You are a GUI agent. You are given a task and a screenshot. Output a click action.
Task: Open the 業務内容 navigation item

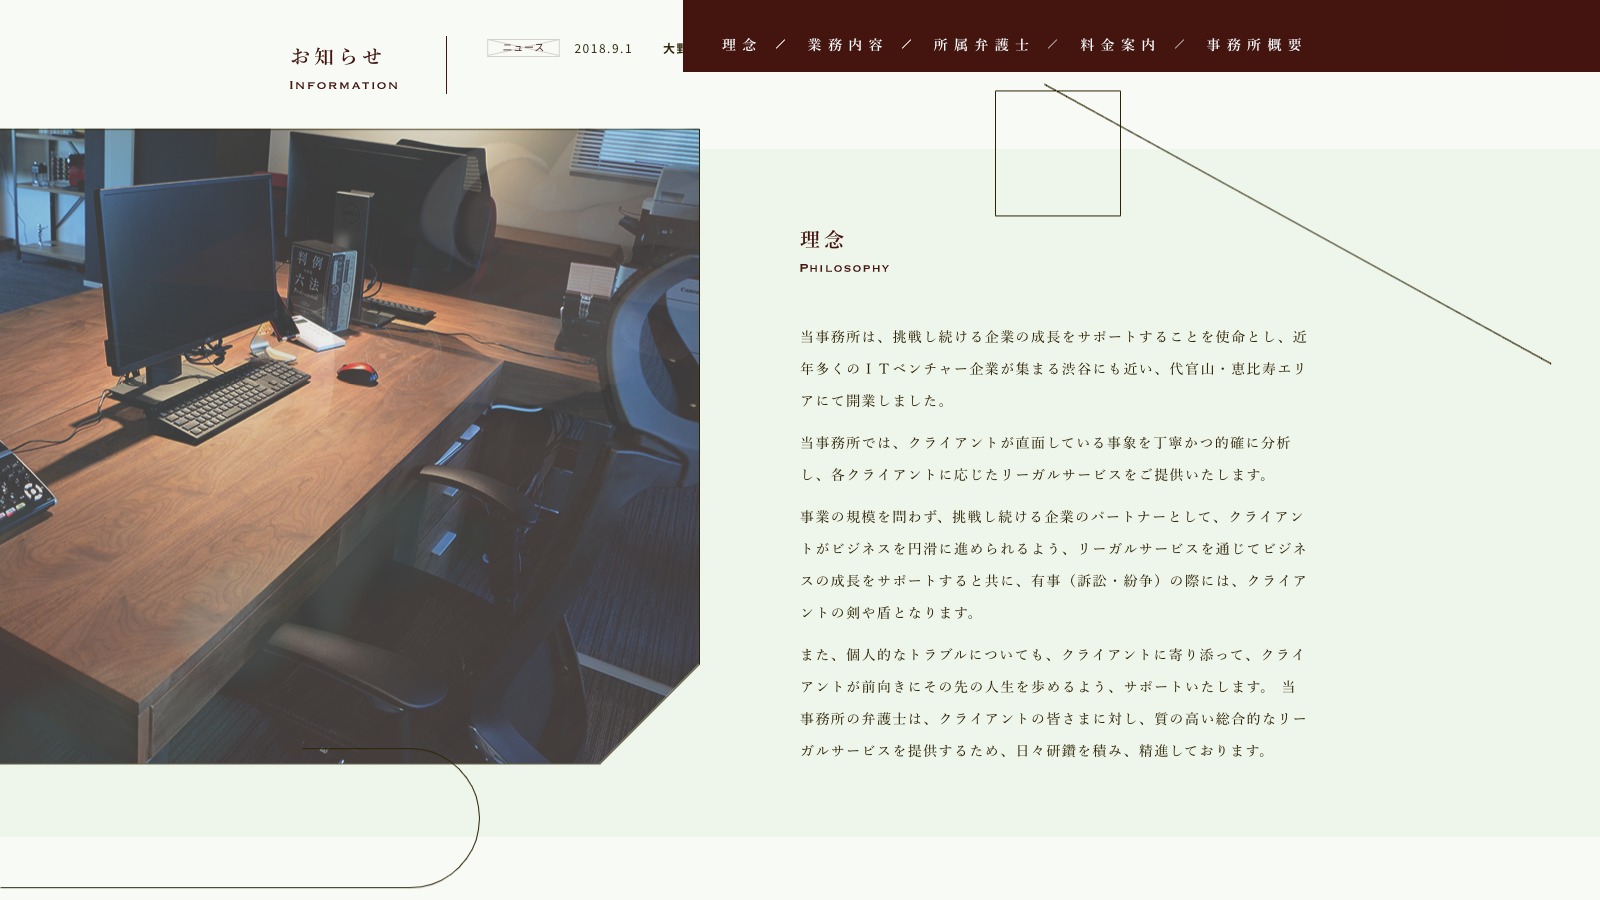(846, 45)
